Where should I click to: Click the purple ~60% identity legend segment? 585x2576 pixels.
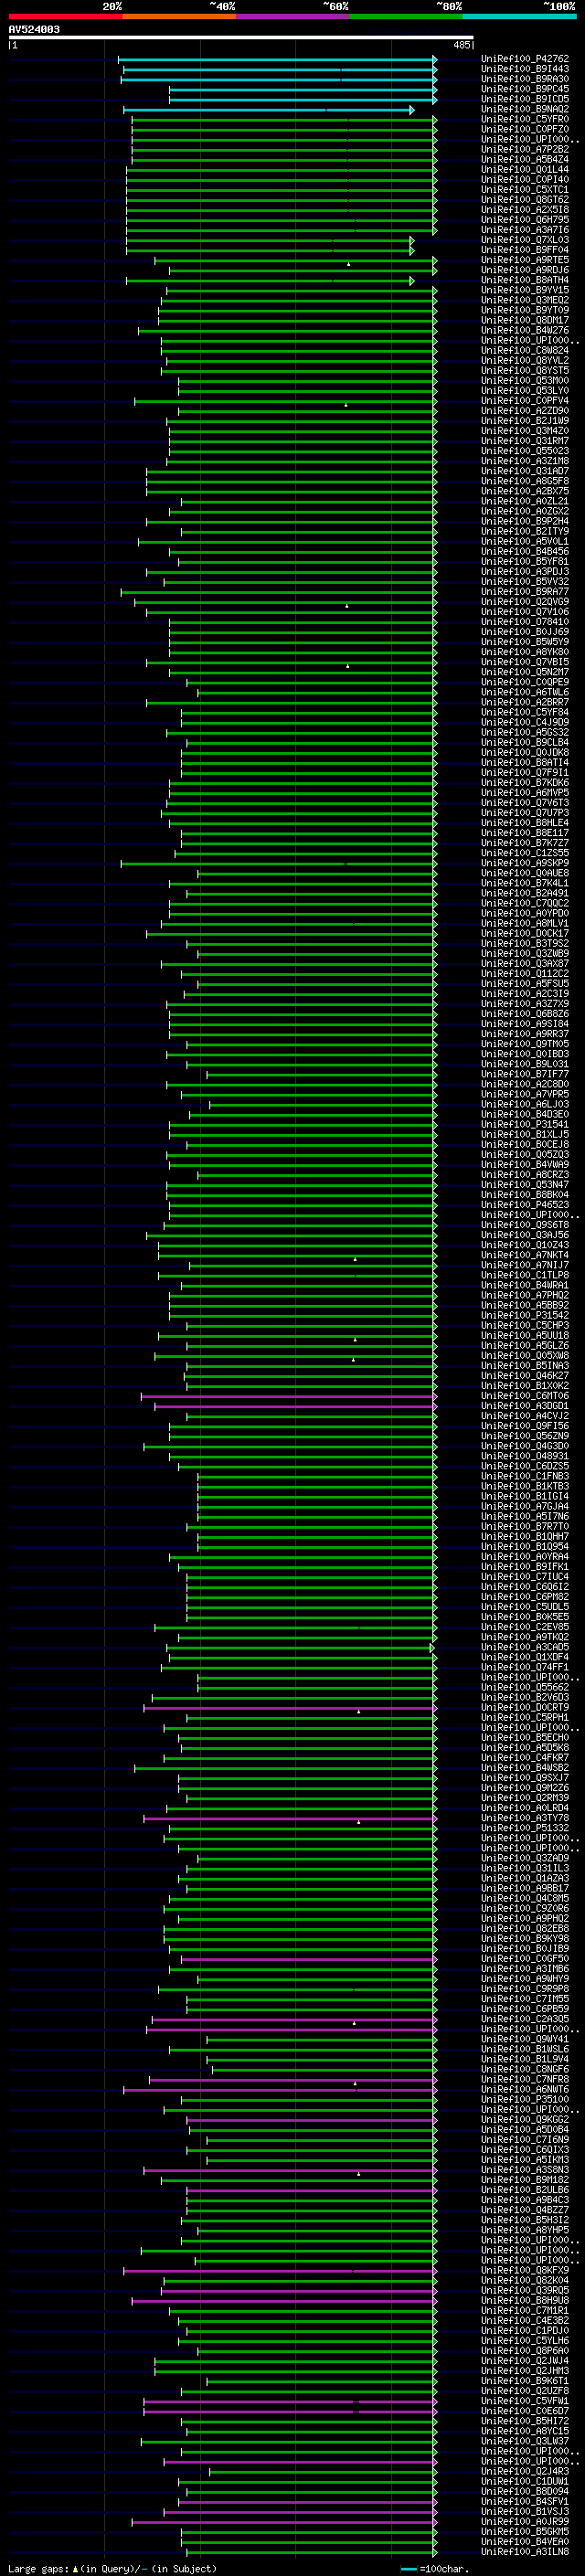tap(293, 16)
